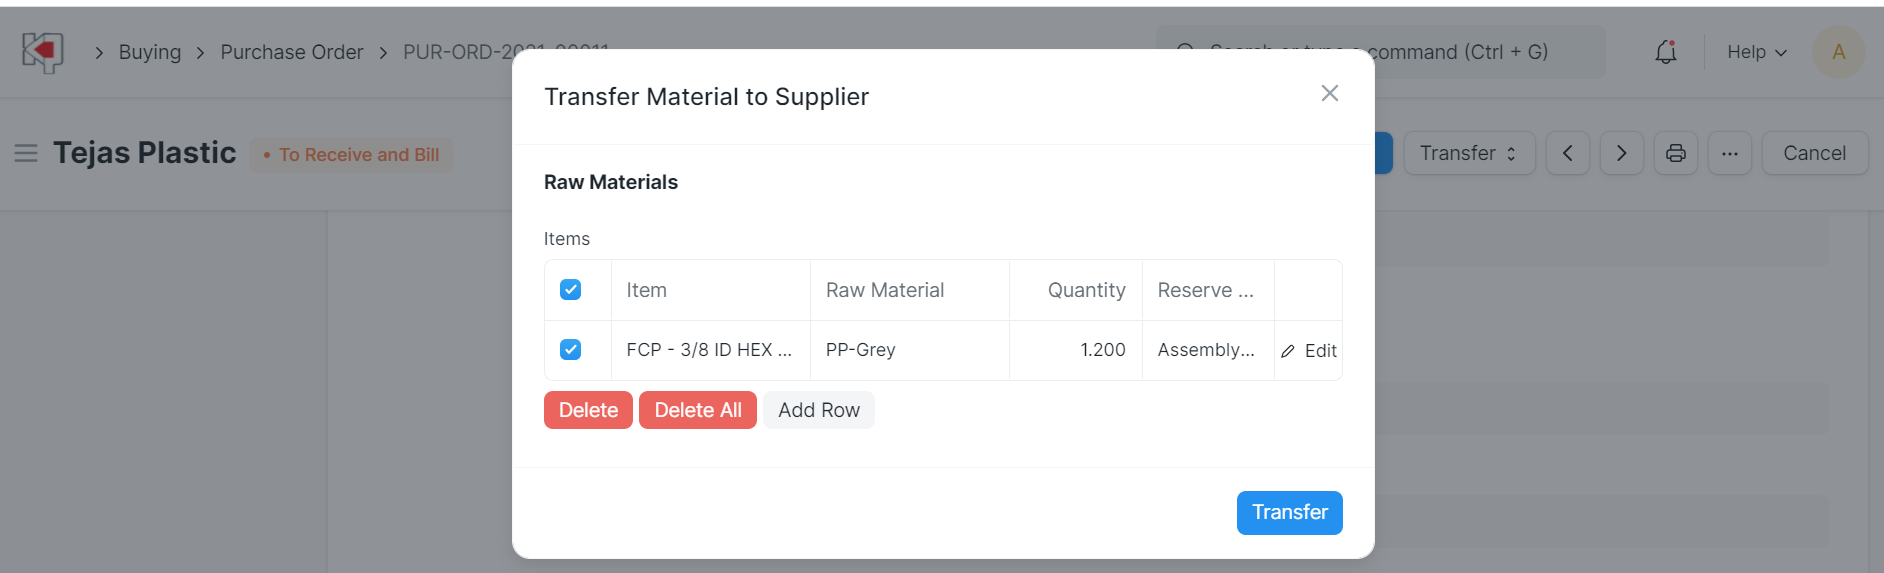Click the user avatar A
This screenshot has height=573, width=1884.
coord(1838,52)
